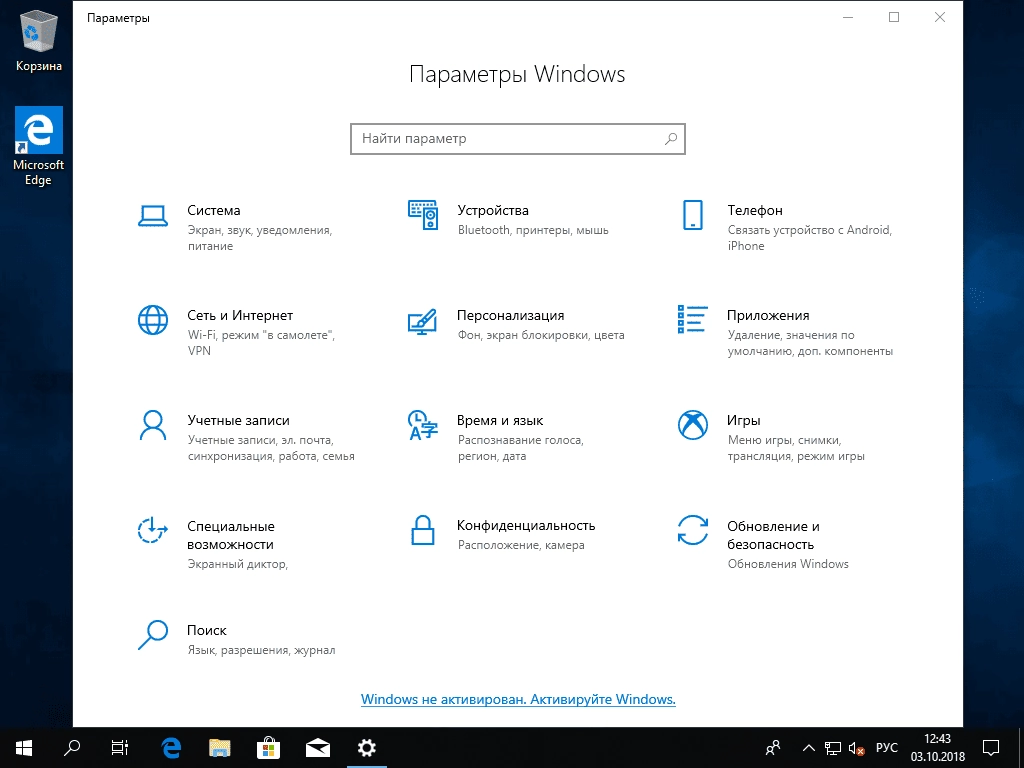Switch input language РУС indicator
The height and width of the screenshot is (768, 1024).
tap(887, 748)
